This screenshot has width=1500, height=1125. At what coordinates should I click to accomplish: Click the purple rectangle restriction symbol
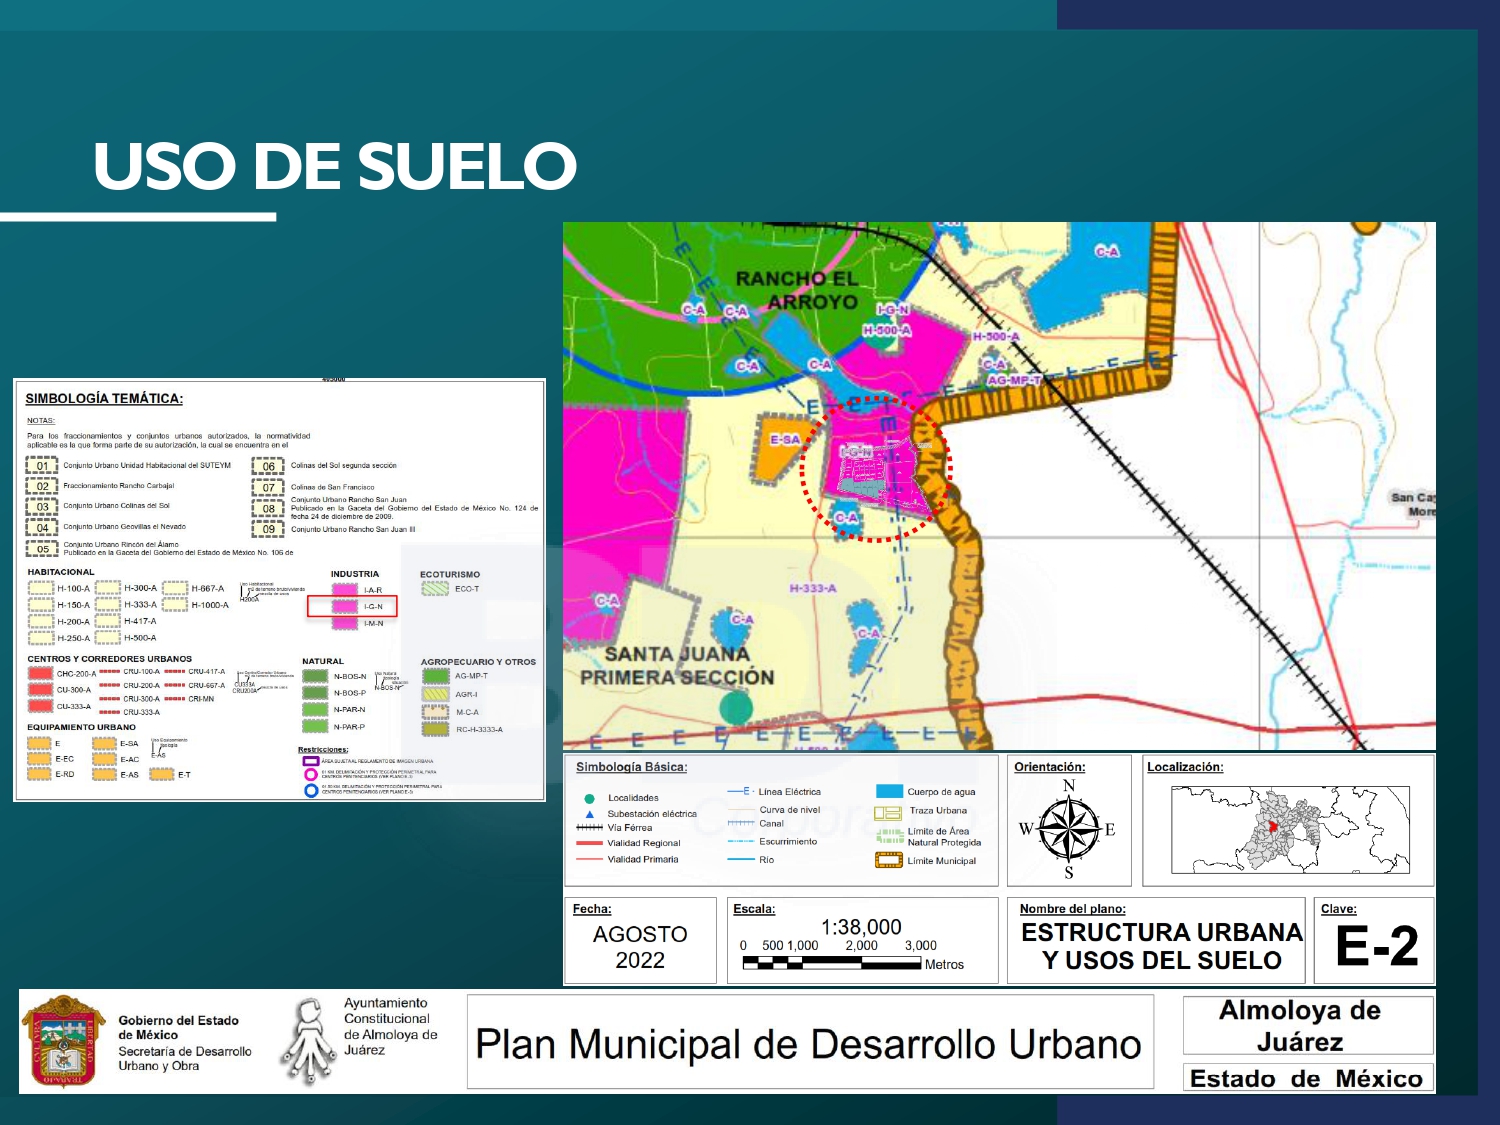click(x=311, y=761)
